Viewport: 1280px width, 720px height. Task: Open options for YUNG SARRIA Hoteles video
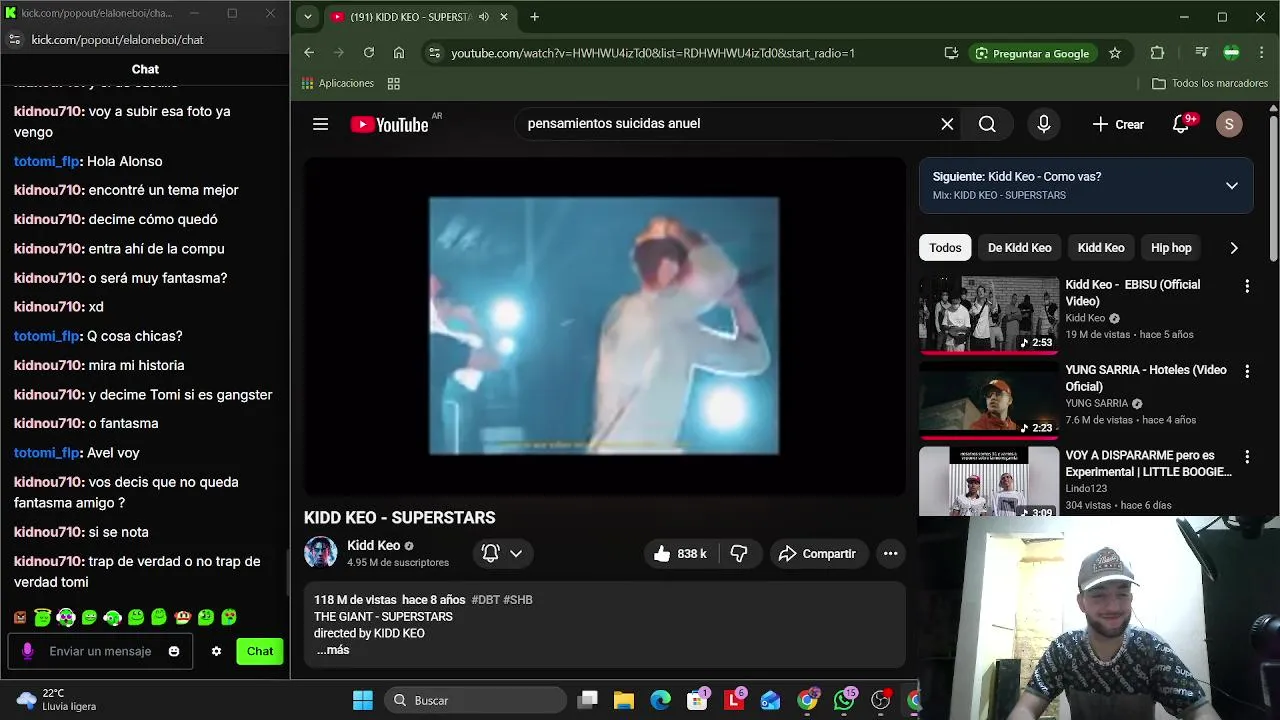tap(1247, 371)
